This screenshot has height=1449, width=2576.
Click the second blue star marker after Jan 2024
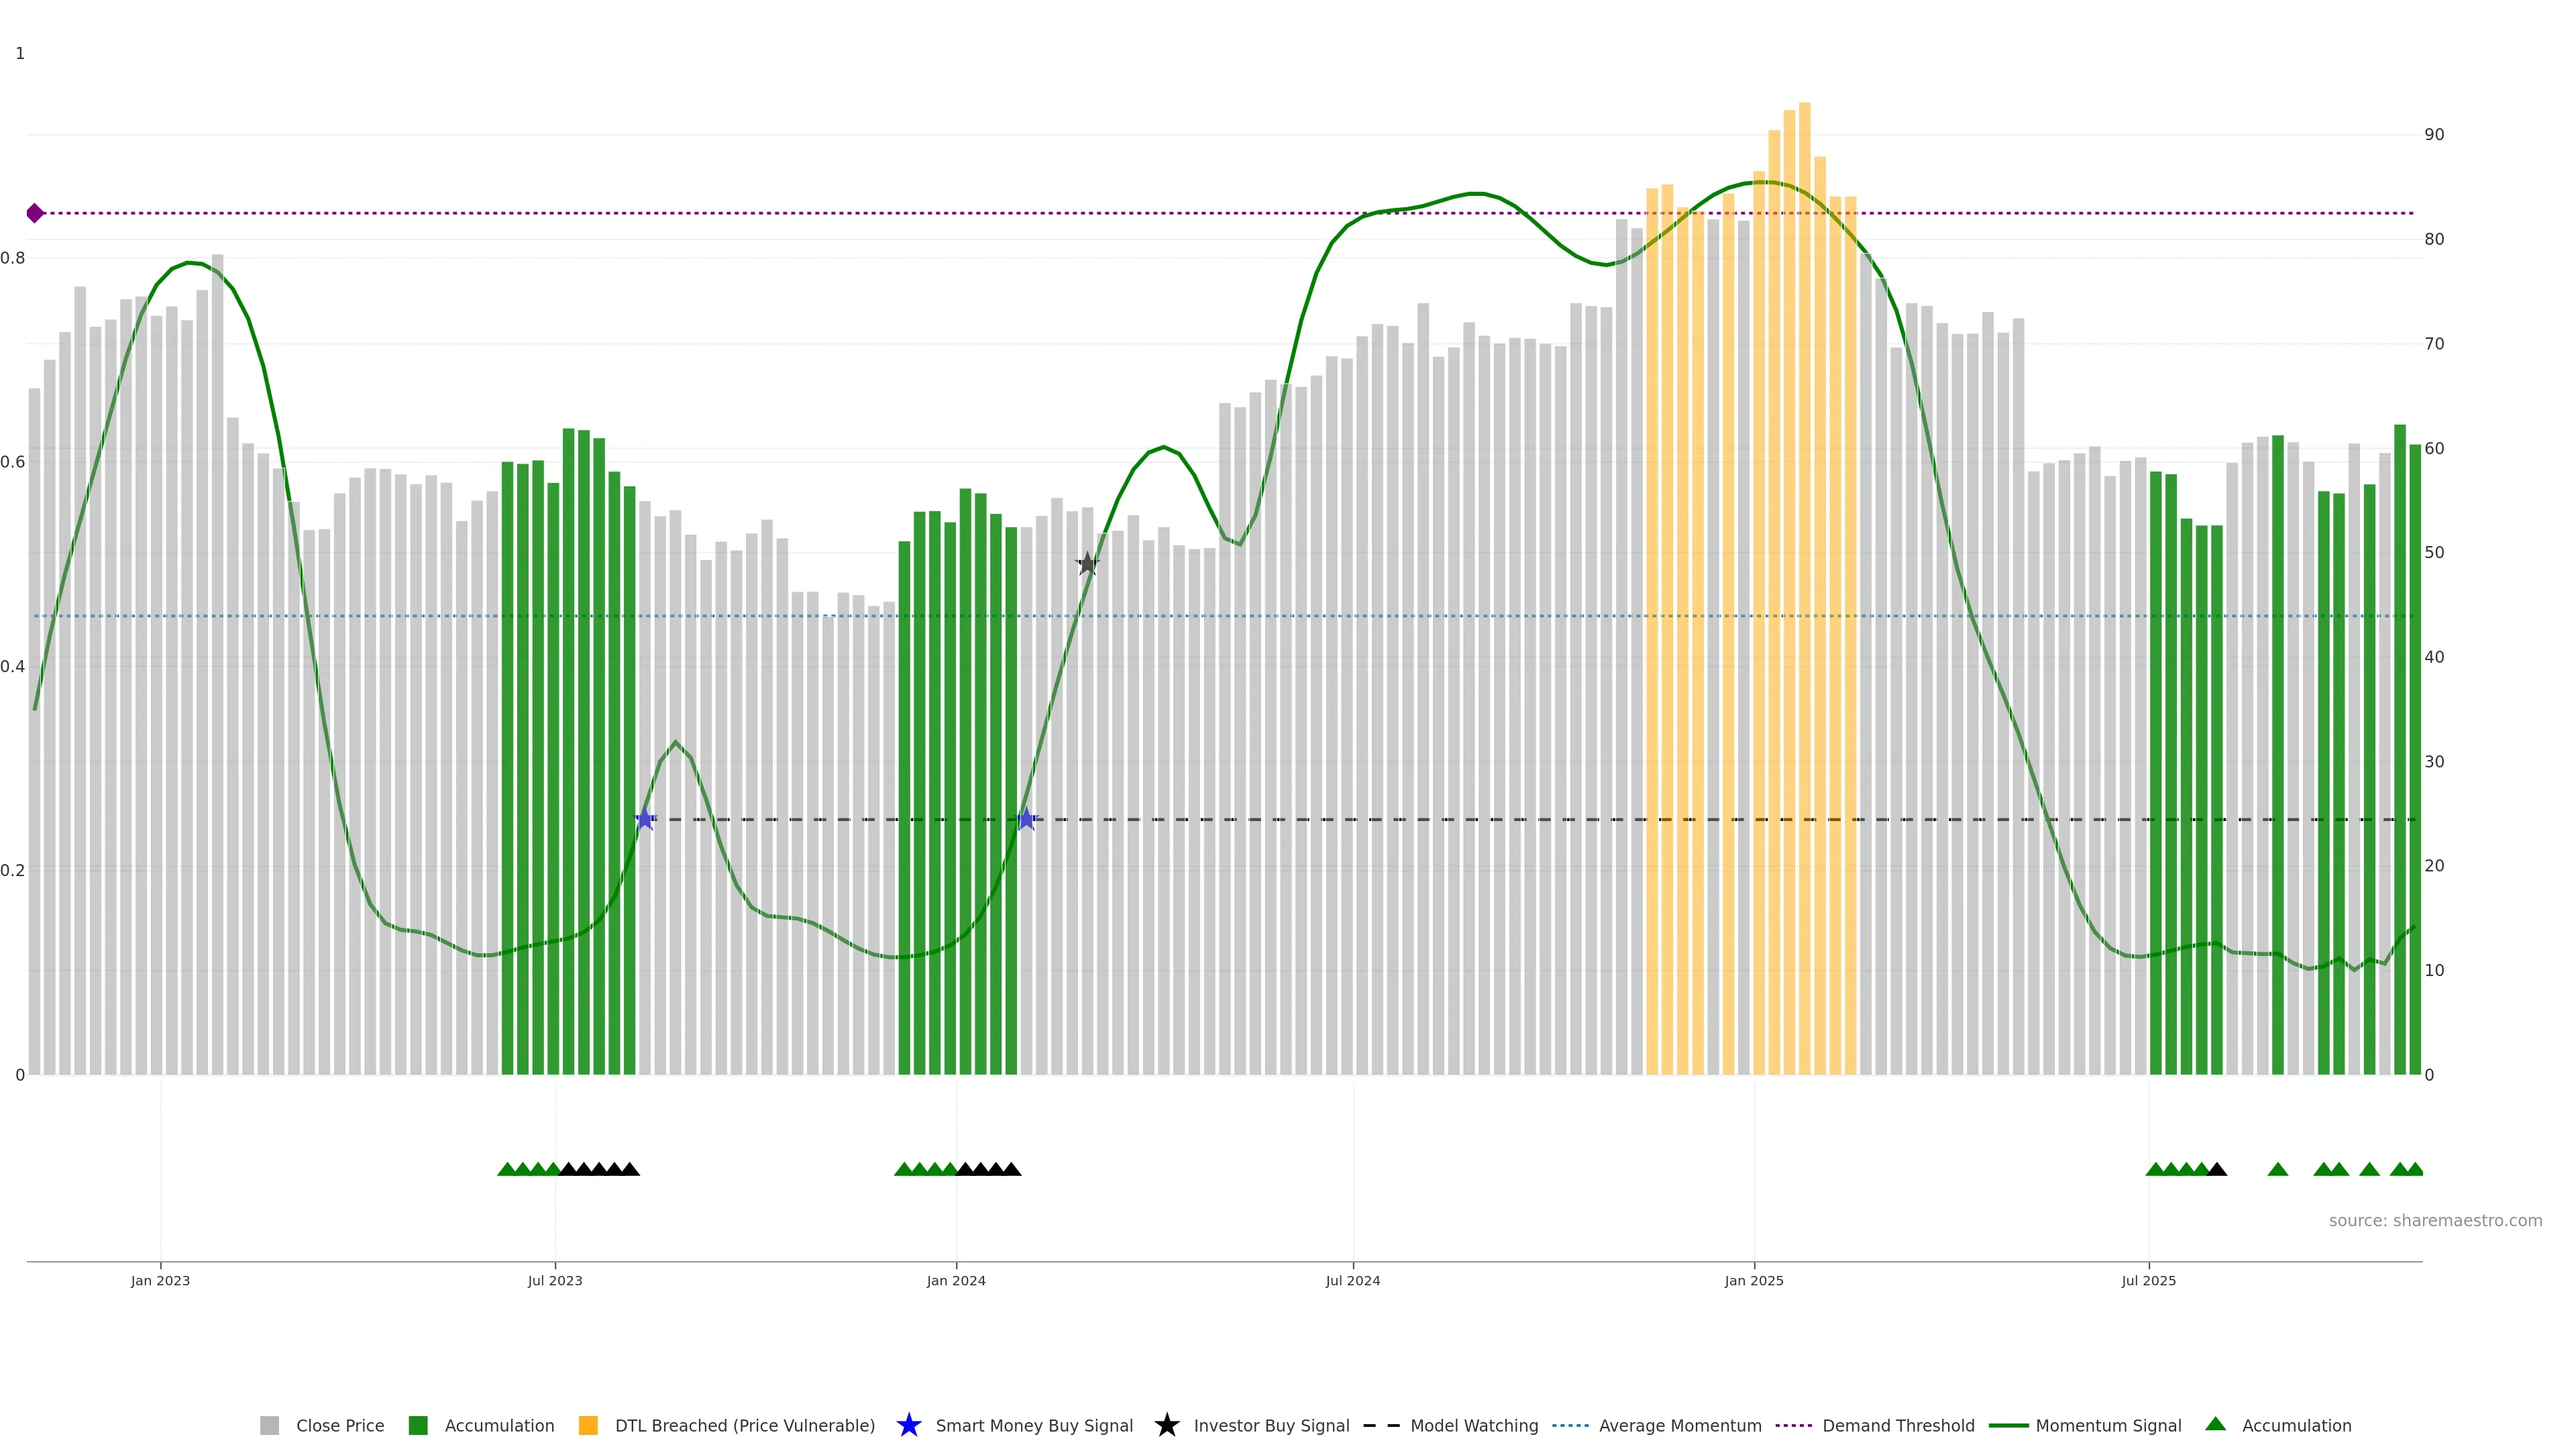coord(1026,819)
